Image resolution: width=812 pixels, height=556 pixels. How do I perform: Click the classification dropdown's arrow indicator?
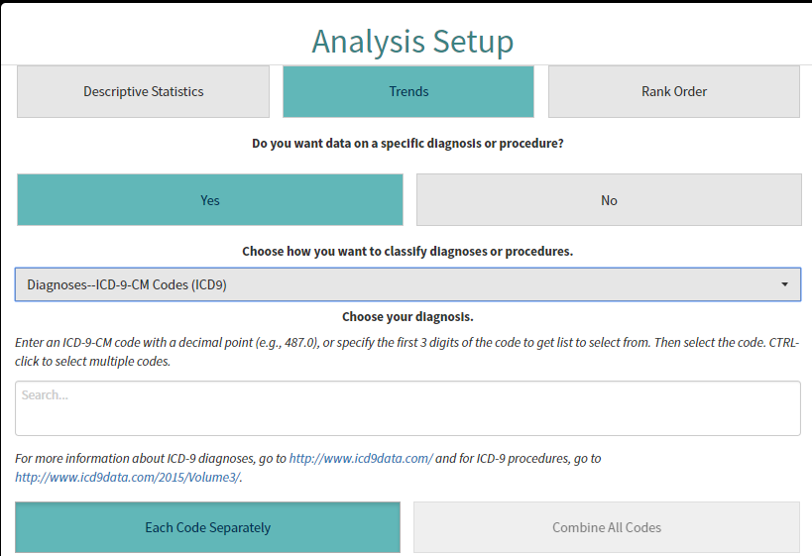point(784,285)
